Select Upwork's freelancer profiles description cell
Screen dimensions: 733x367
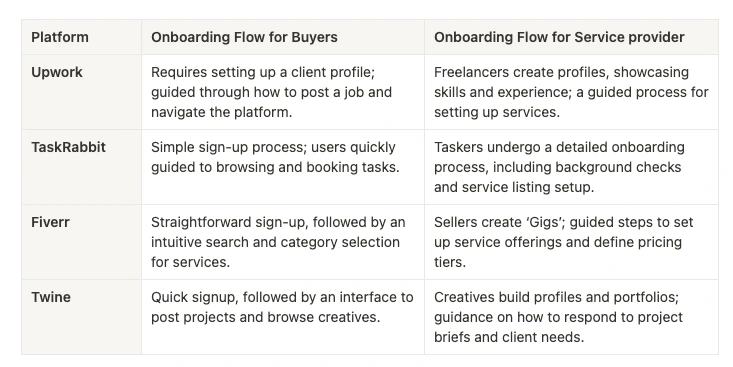coord(571,92)
